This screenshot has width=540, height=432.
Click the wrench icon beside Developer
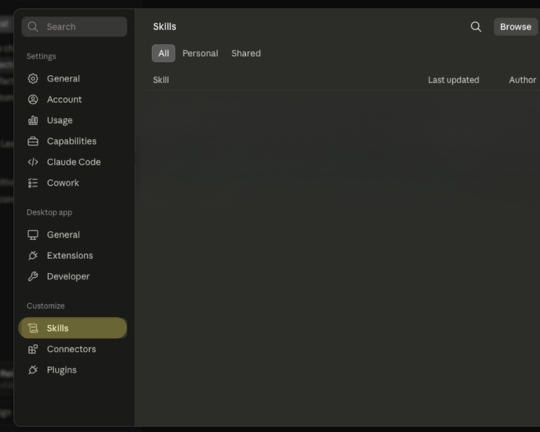[x=33, y=276]
